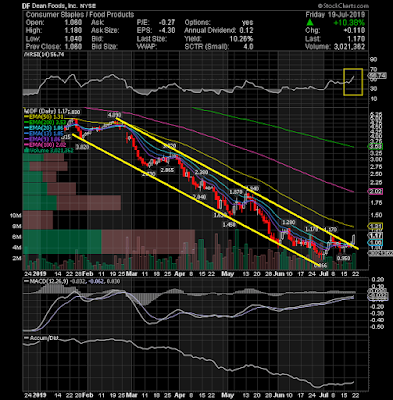Click the Annual Dividend value 0.12
The height and width of the screenshot is (400, 393).
(x=246, y=30)
